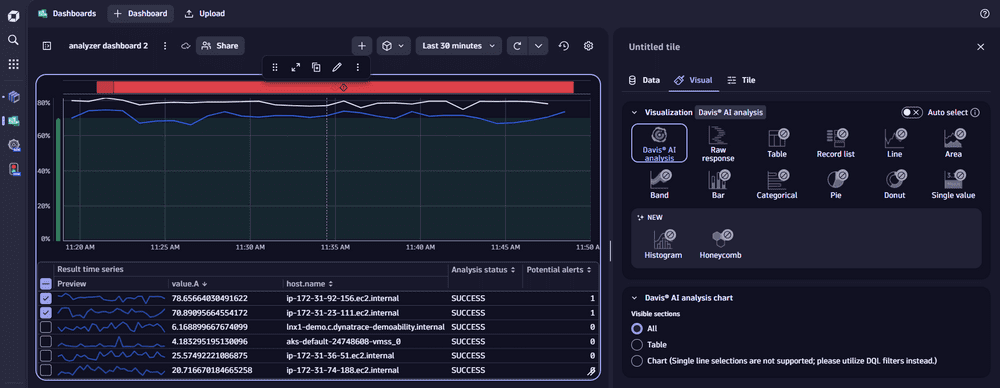Viewport: 1000px width, 388px height.
Task: Switch to the Visual tab
Action: 693,80
